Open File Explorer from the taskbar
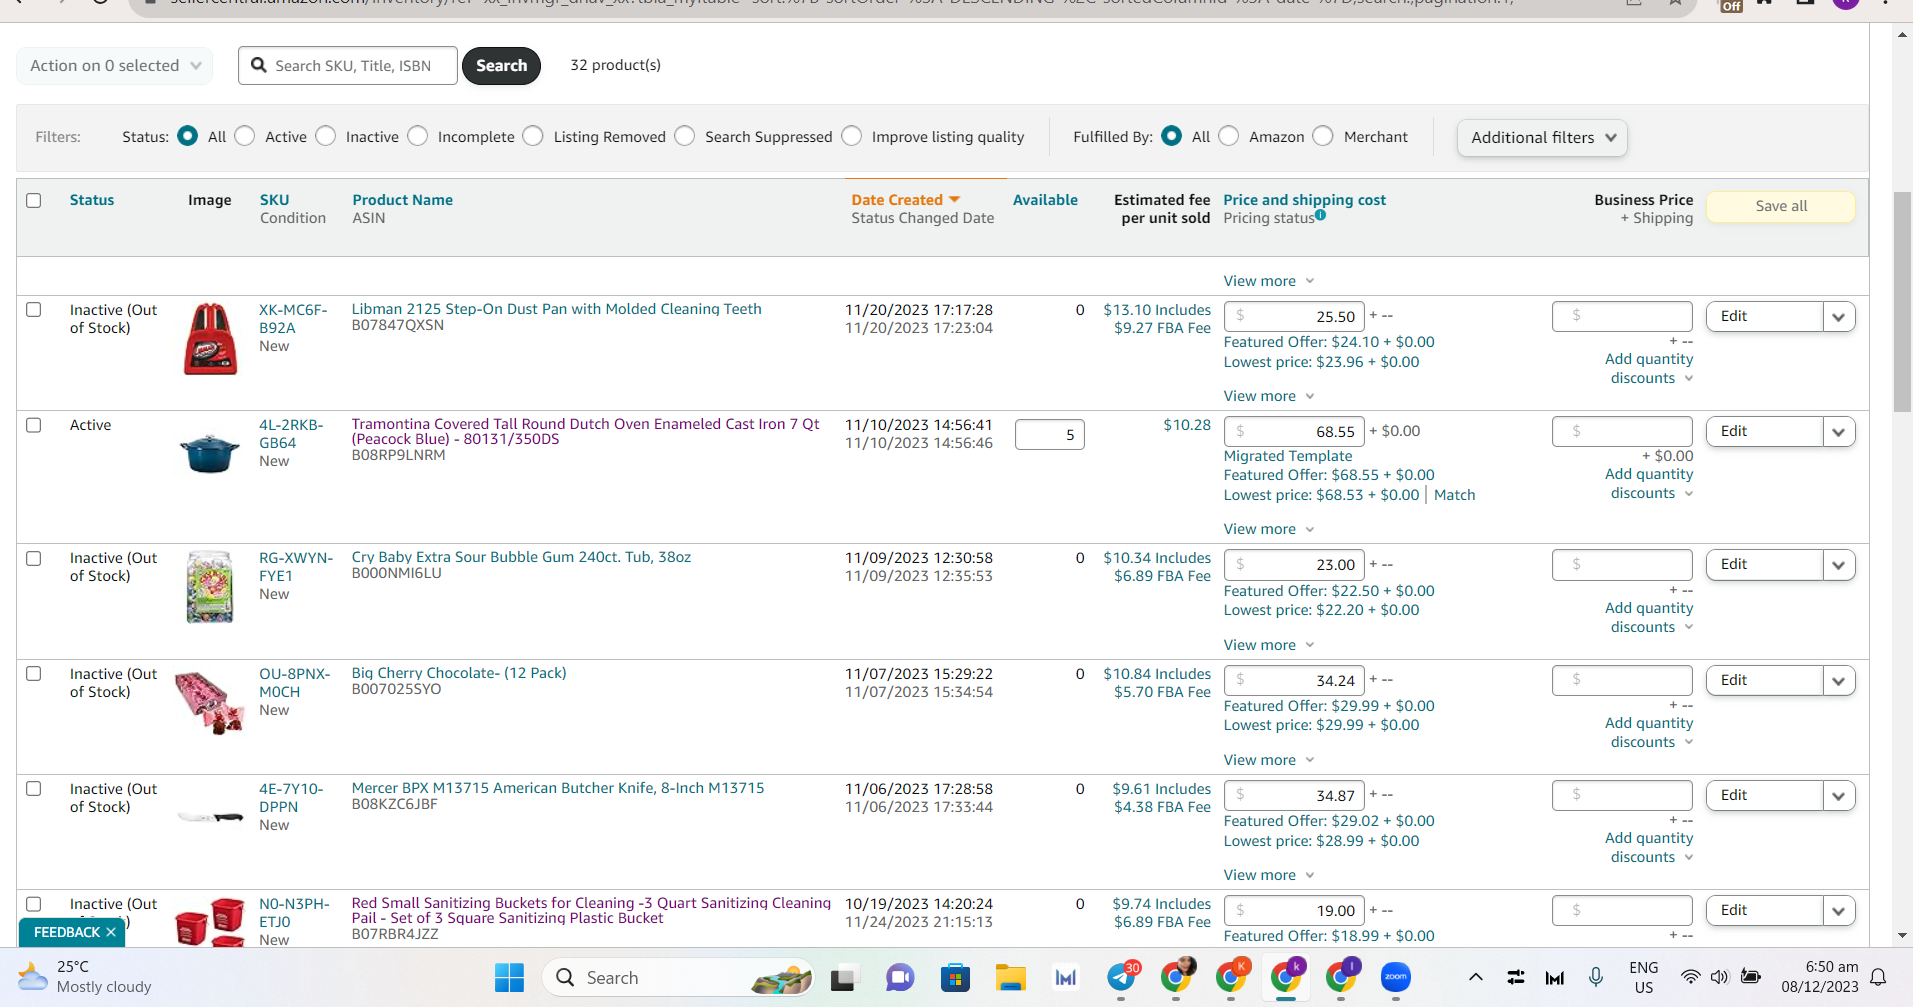Image resolution: width=1913 pixels, height=1007 pixels. point(1011,977)
